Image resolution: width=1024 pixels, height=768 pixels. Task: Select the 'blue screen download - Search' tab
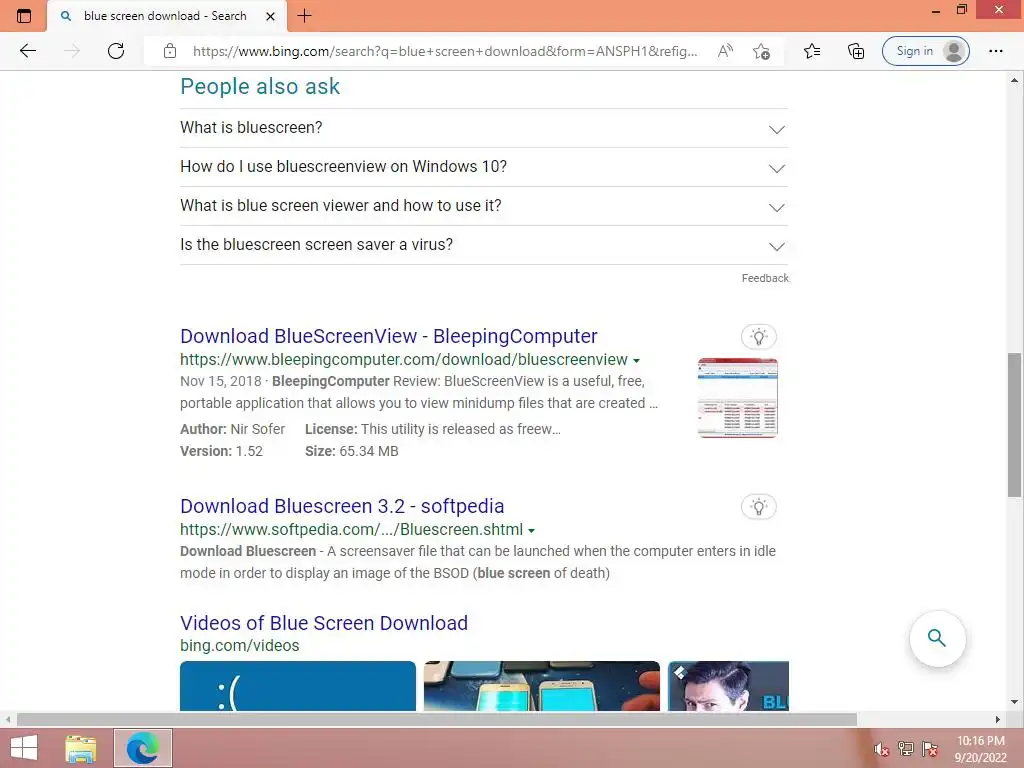point(165,16)
